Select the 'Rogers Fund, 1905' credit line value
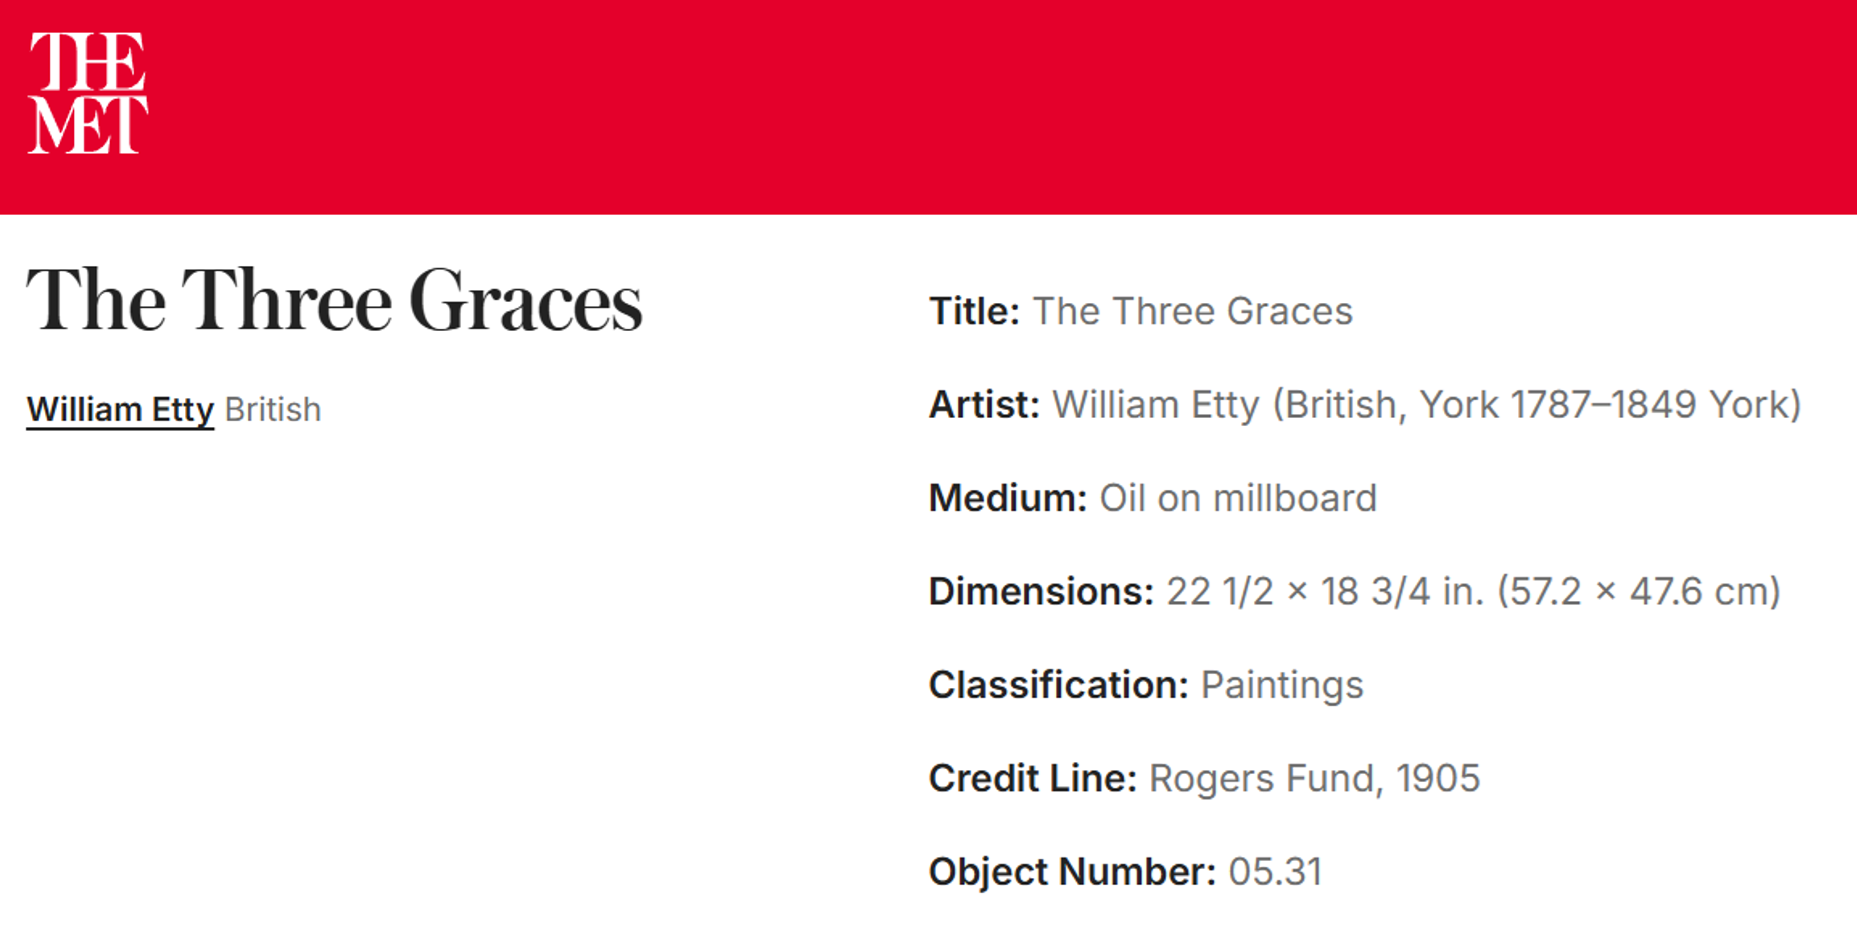 click(1314, 778)
